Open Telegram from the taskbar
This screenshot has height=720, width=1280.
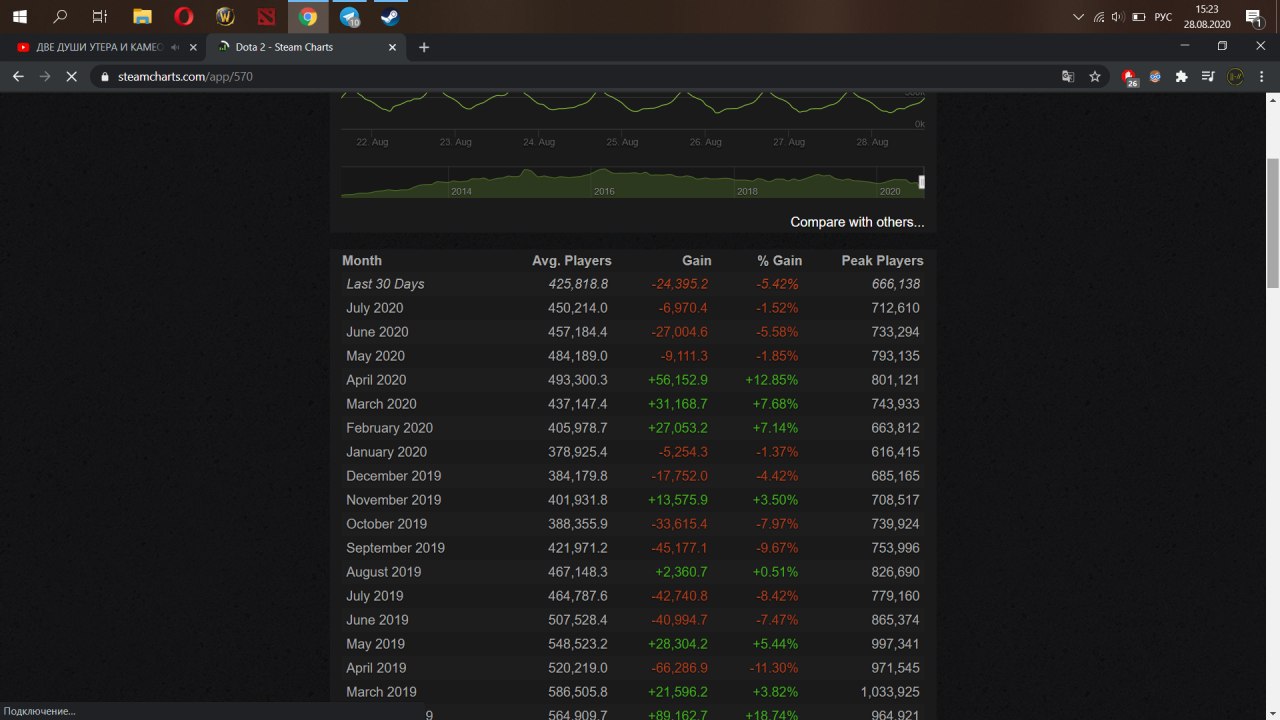tap(349, 16)
